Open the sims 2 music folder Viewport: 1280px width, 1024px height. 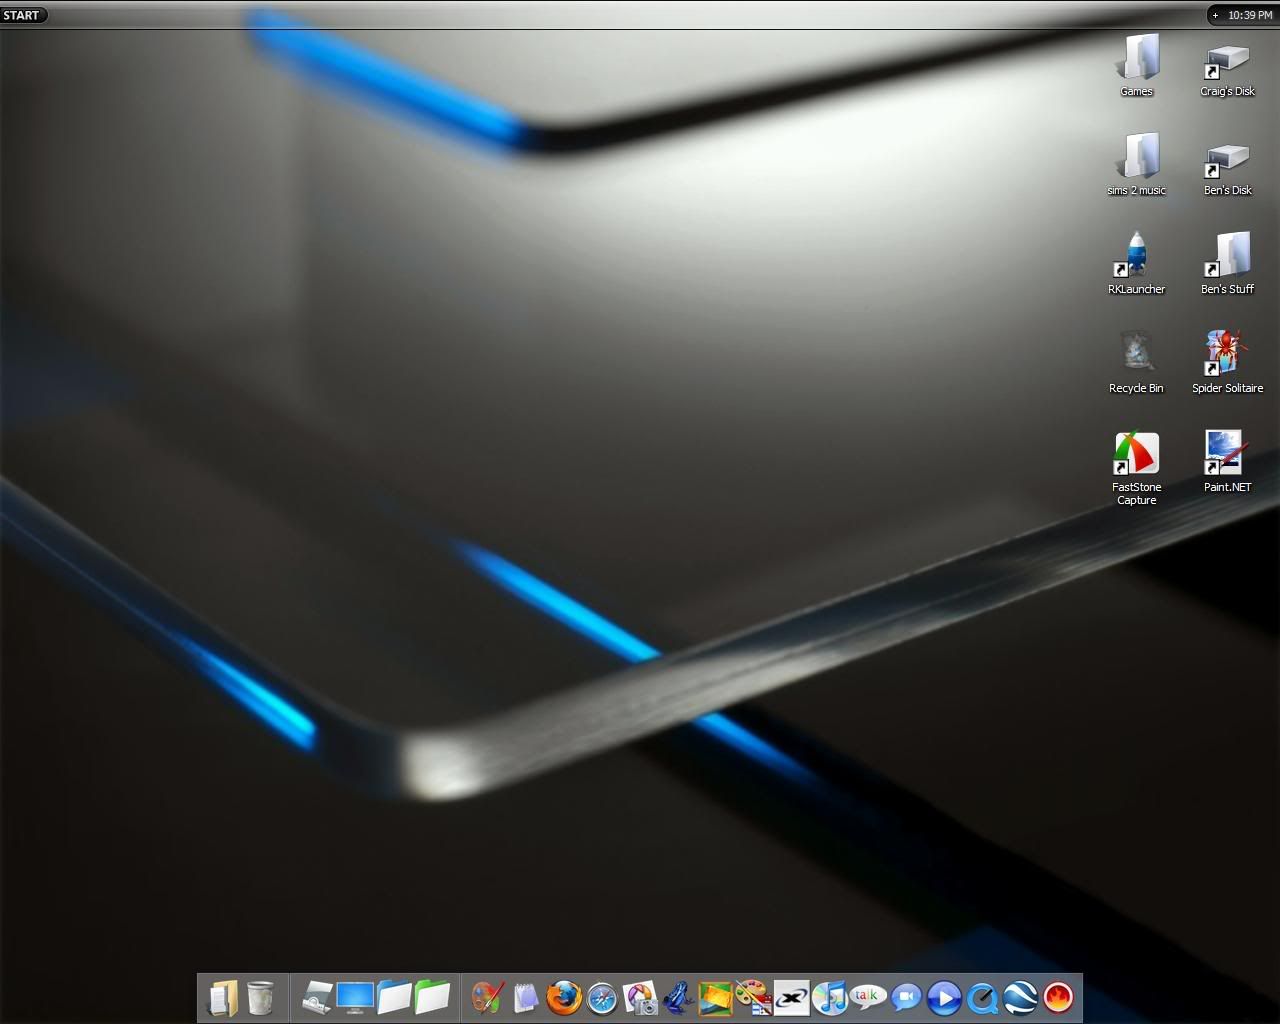click(1136, 164)
